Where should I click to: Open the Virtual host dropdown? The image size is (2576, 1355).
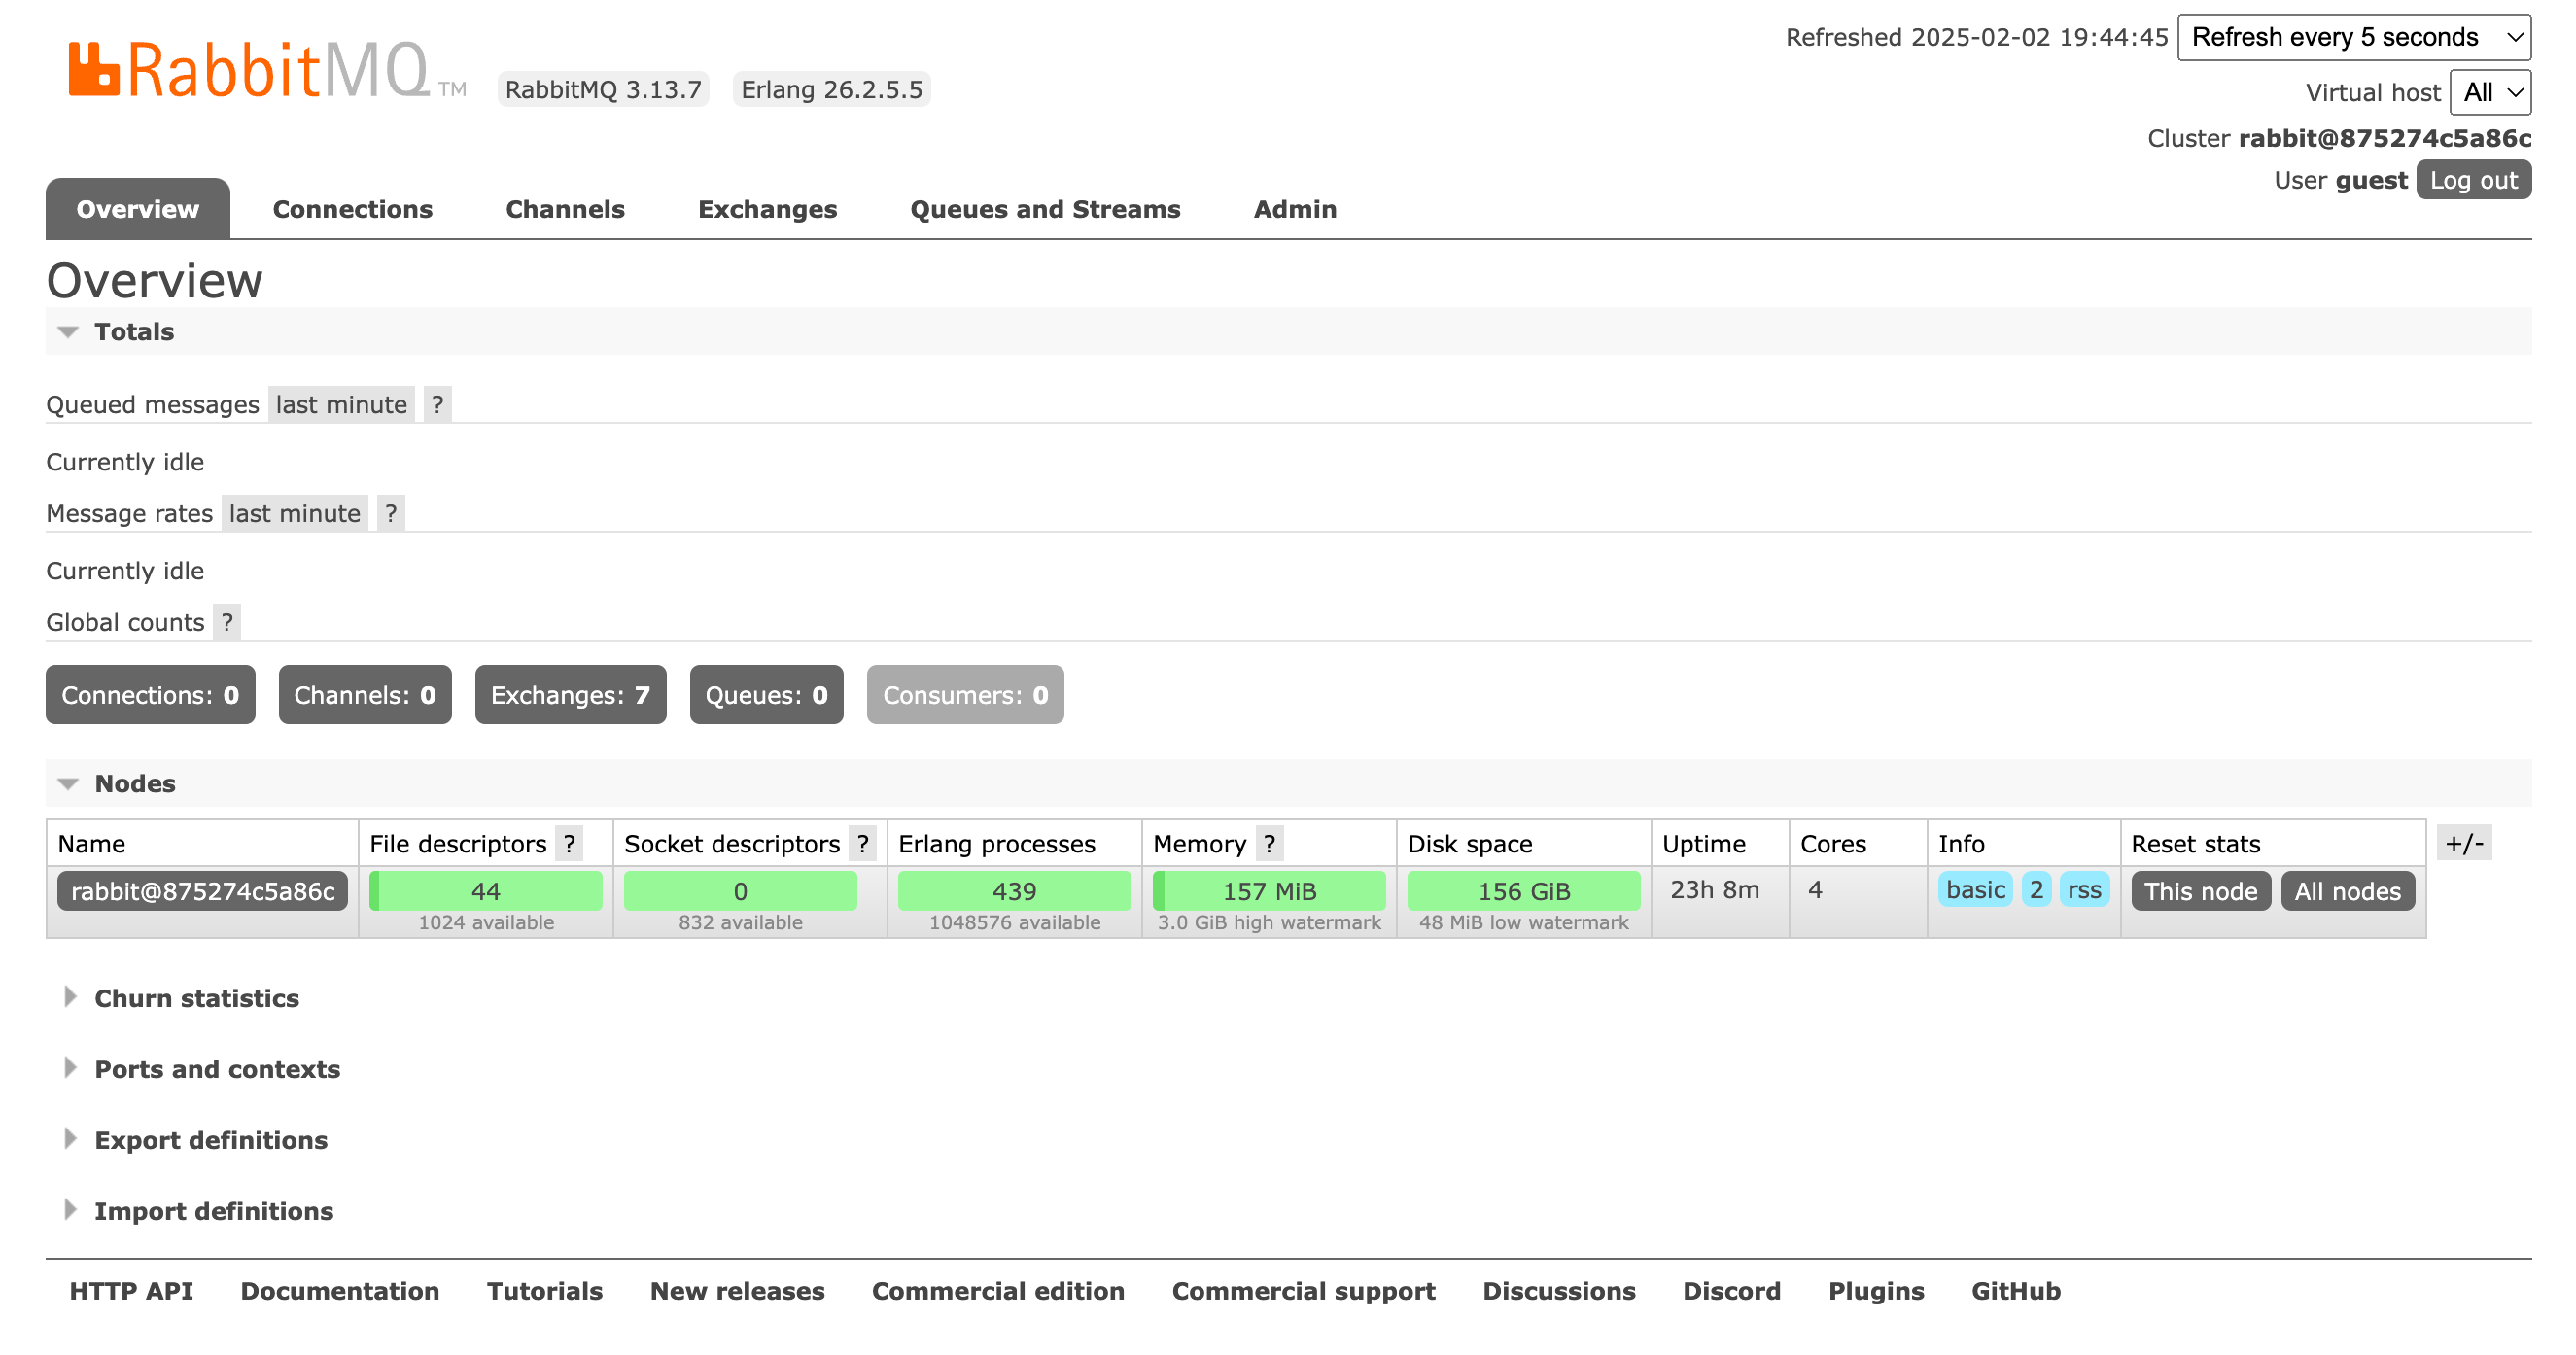[x=2490, y=93]
